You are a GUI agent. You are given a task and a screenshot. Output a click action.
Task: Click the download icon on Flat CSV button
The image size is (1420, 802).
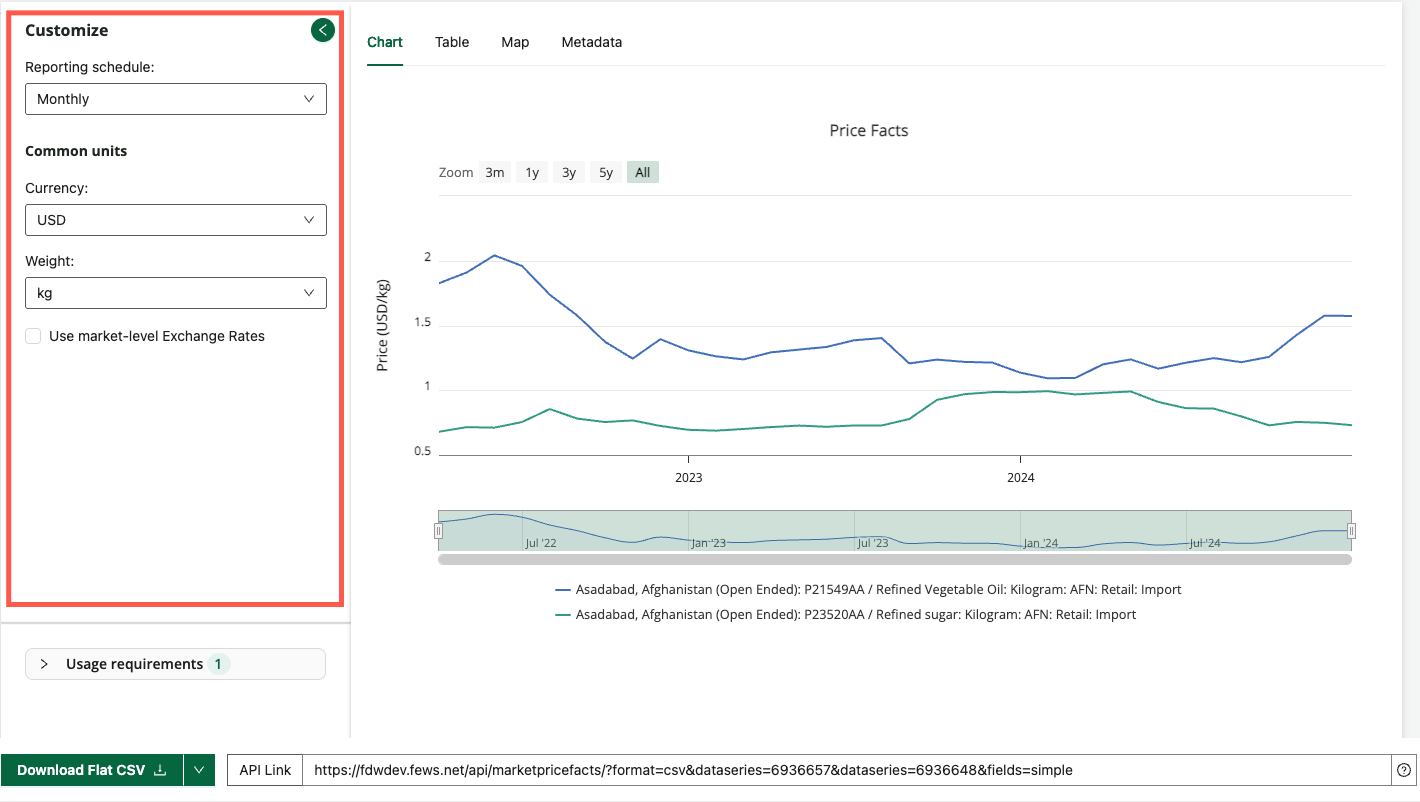(x=160, y=770)
